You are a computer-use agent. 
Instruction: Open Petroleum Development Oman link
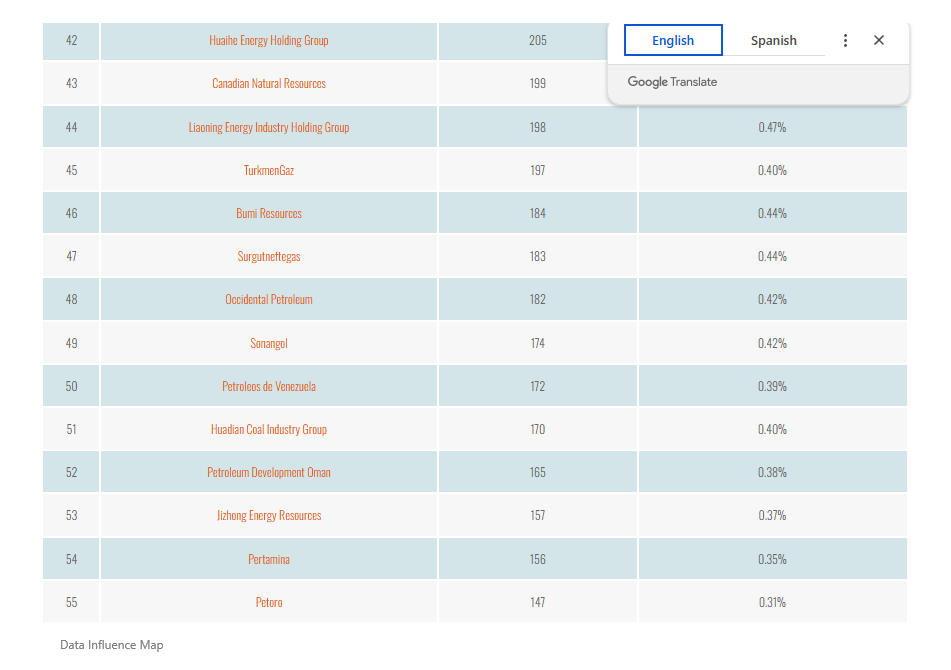click(269, 473)
